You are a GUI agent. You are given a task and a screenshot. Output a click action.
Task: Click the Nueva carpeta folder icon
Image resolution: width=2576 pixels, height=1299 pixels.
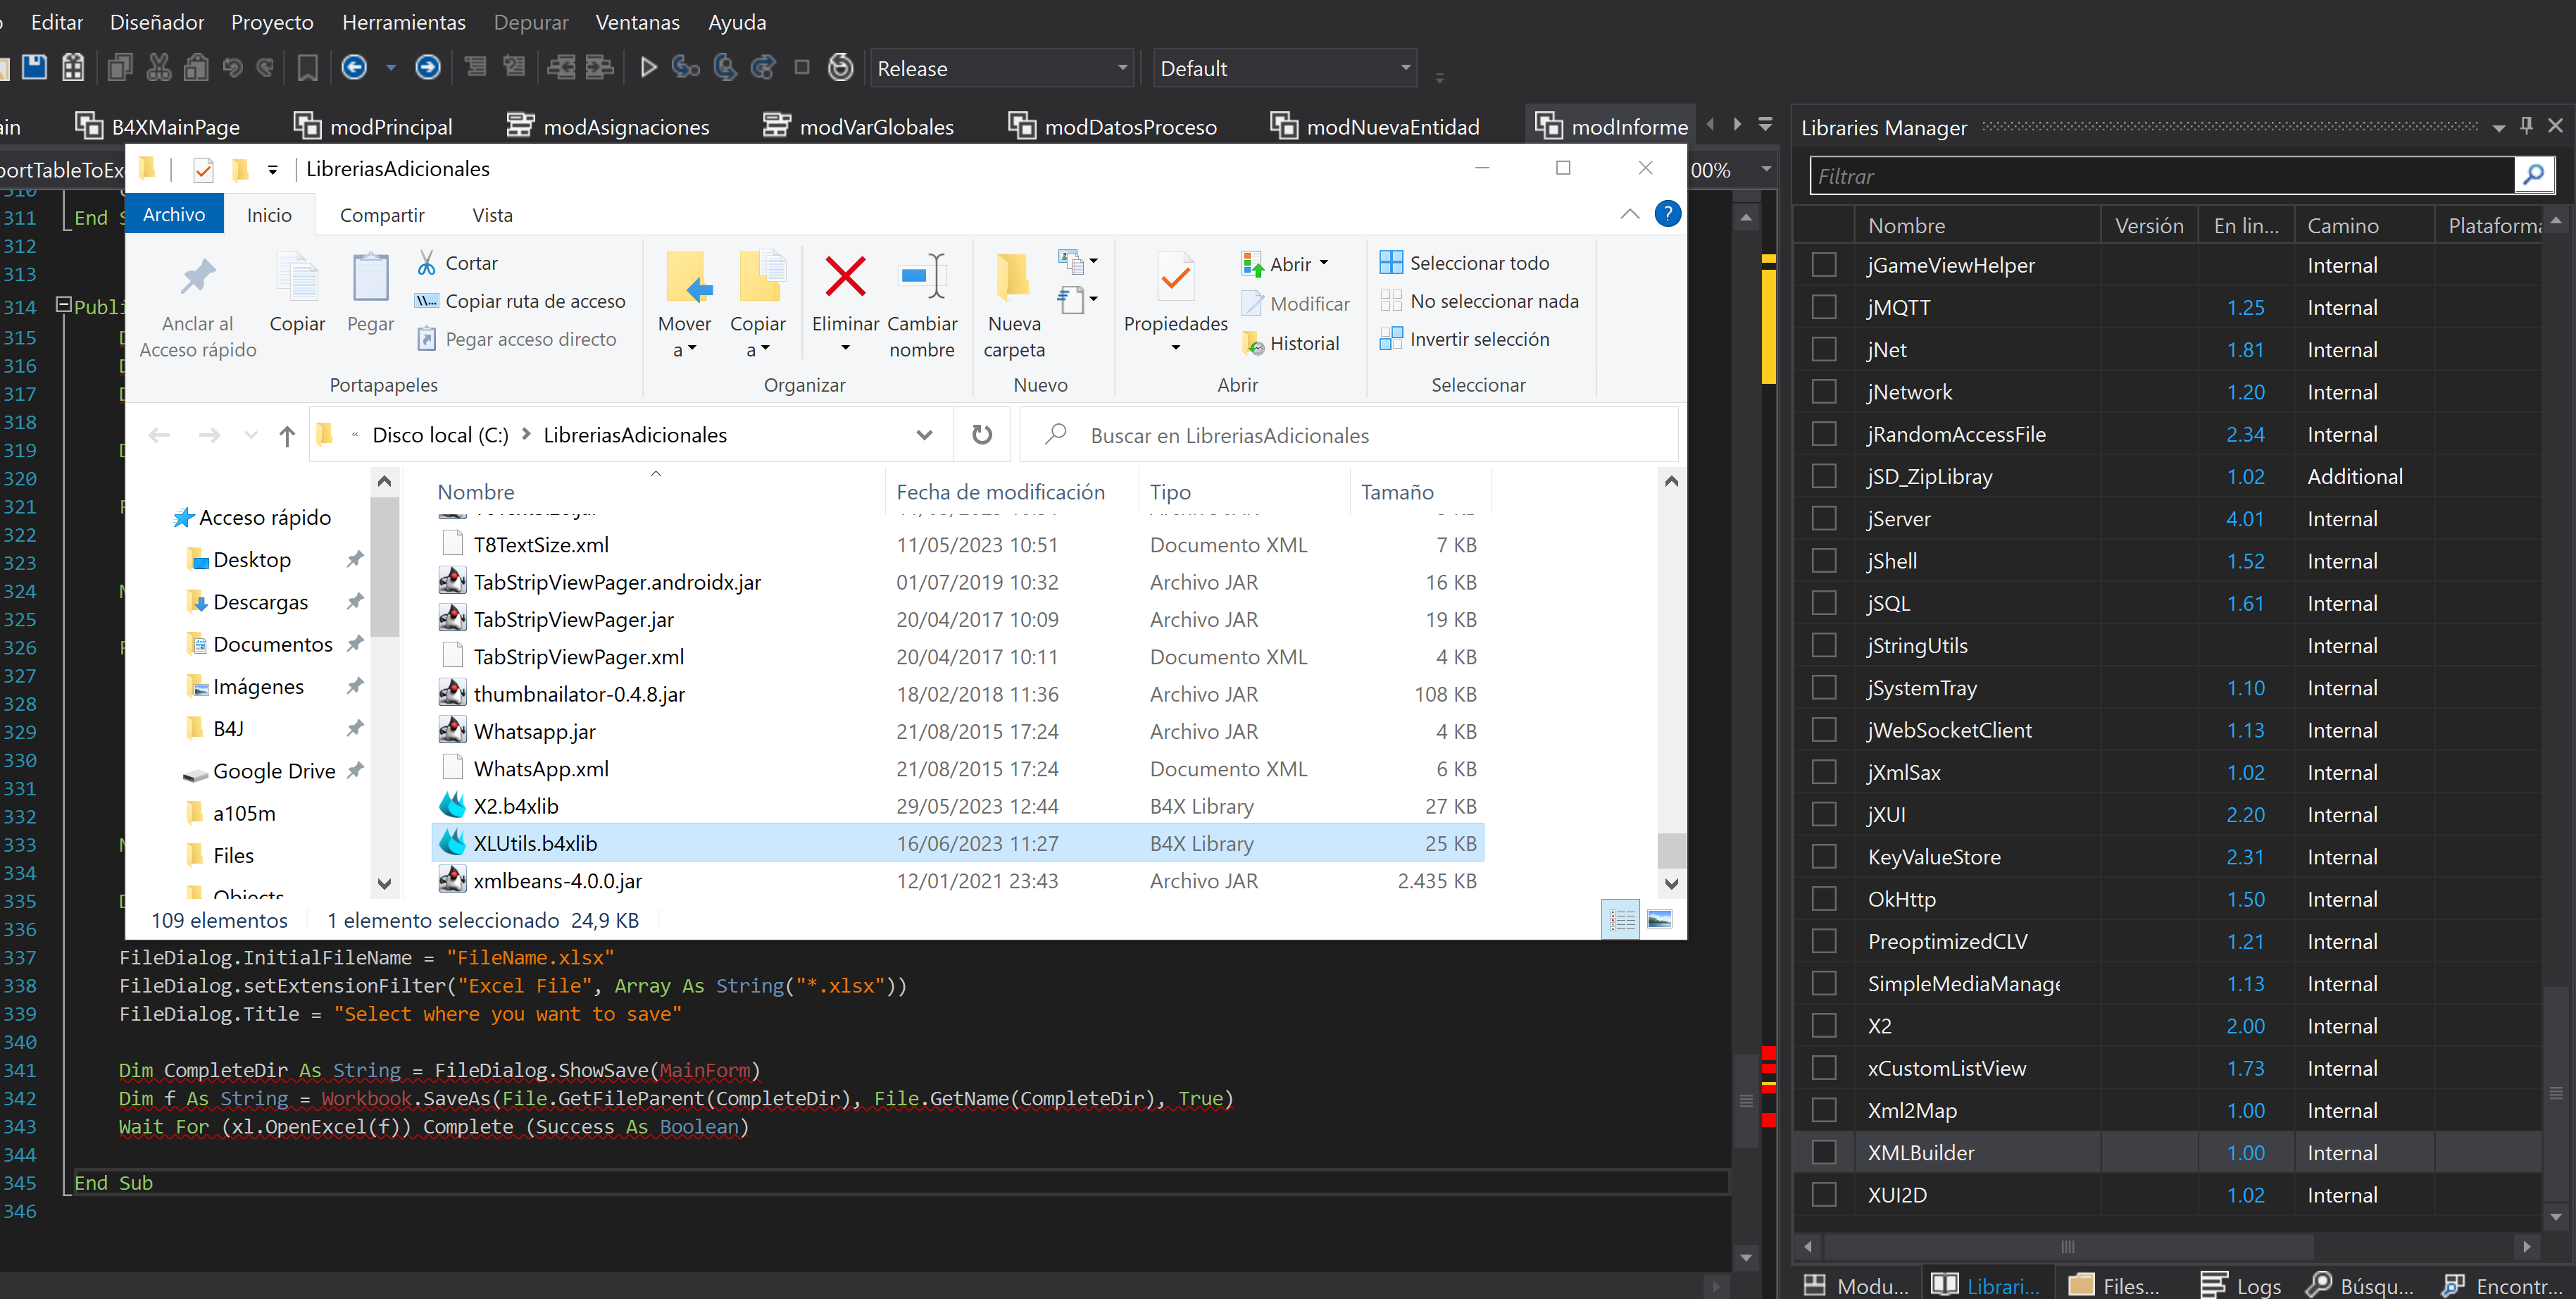coord(1013,277)
